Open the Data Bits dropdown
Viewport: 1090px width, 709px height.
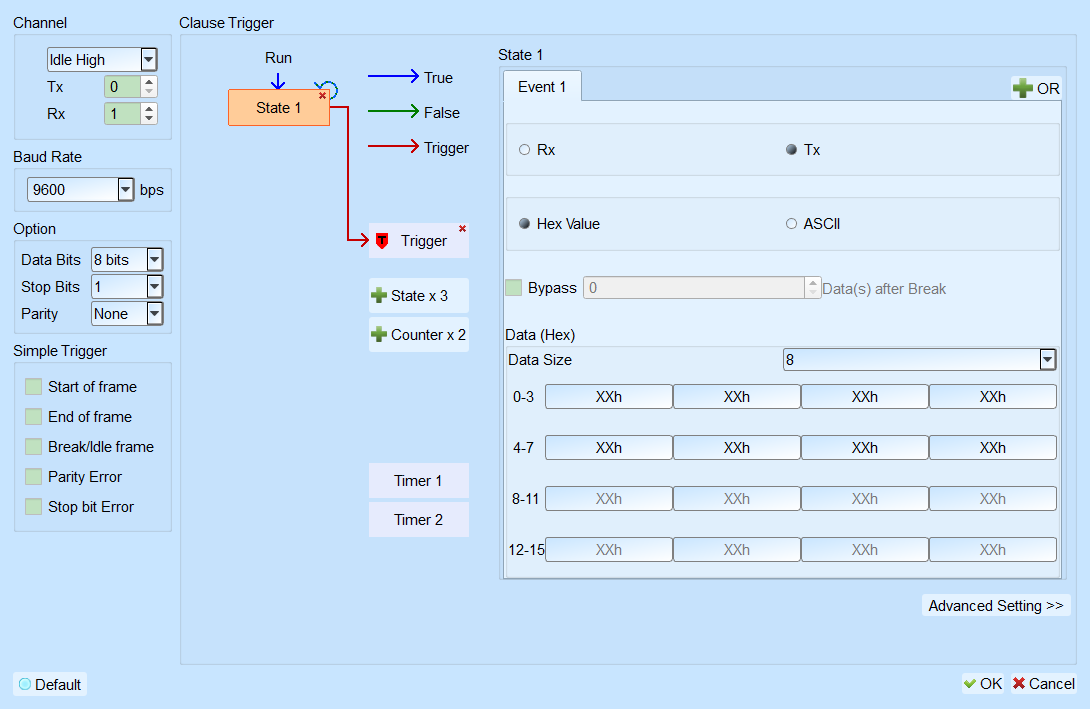[155, 259]
